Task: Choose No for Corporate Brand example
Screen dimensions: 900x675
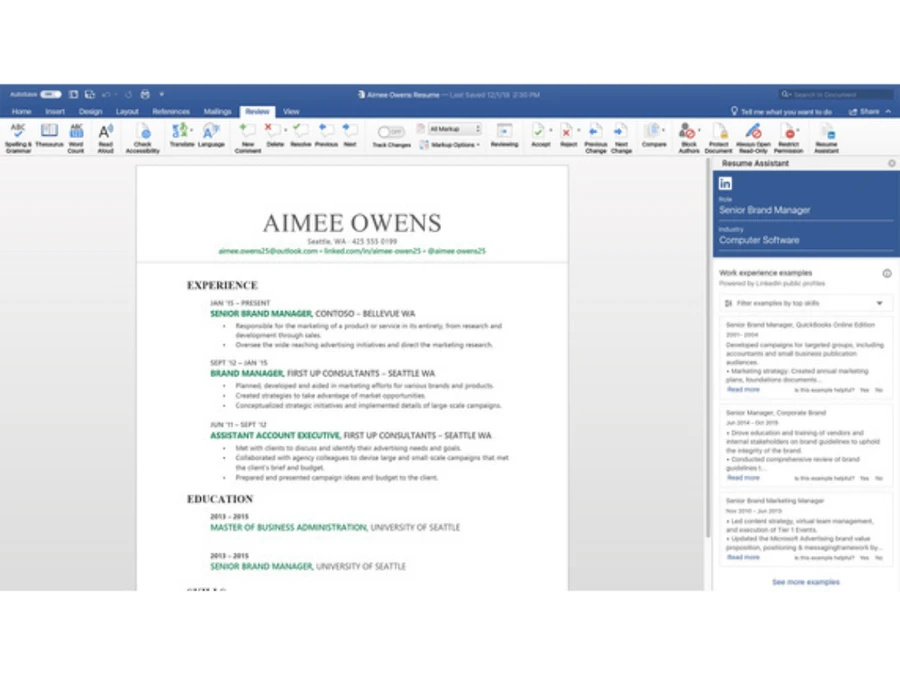Action: pos(879,478)
